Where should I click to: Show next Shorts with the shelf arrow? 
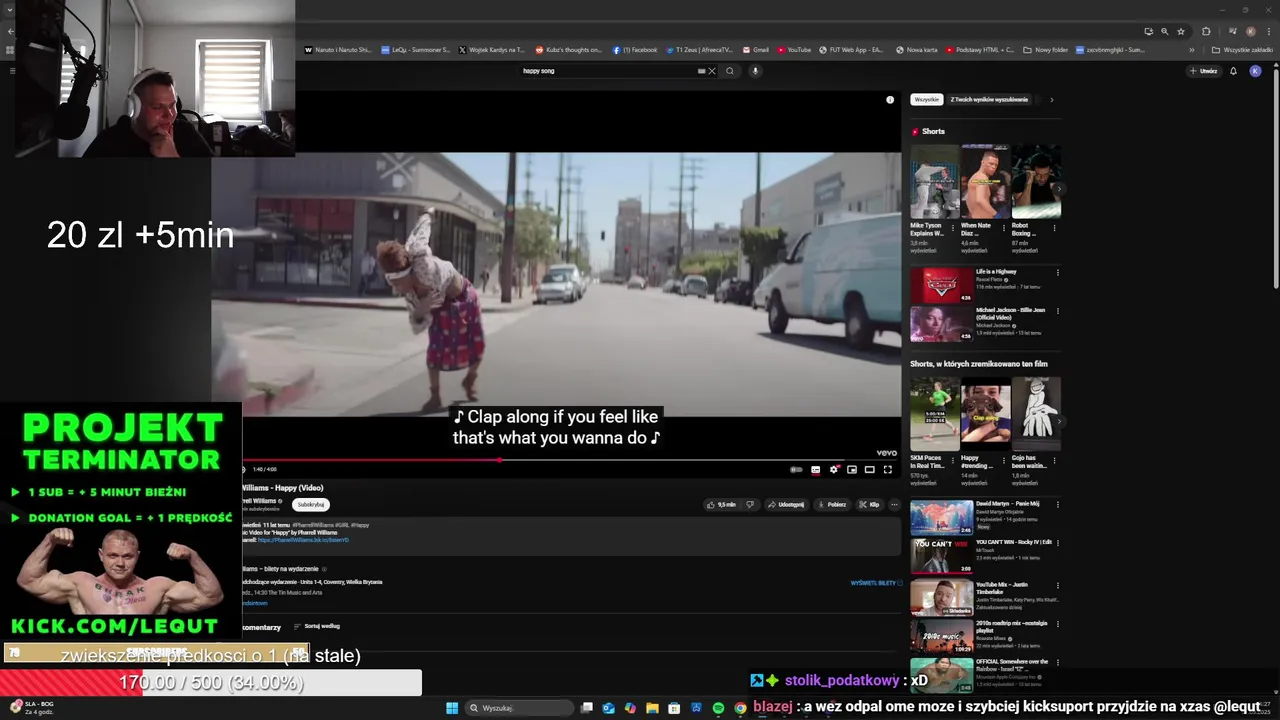pos(1058,188)
